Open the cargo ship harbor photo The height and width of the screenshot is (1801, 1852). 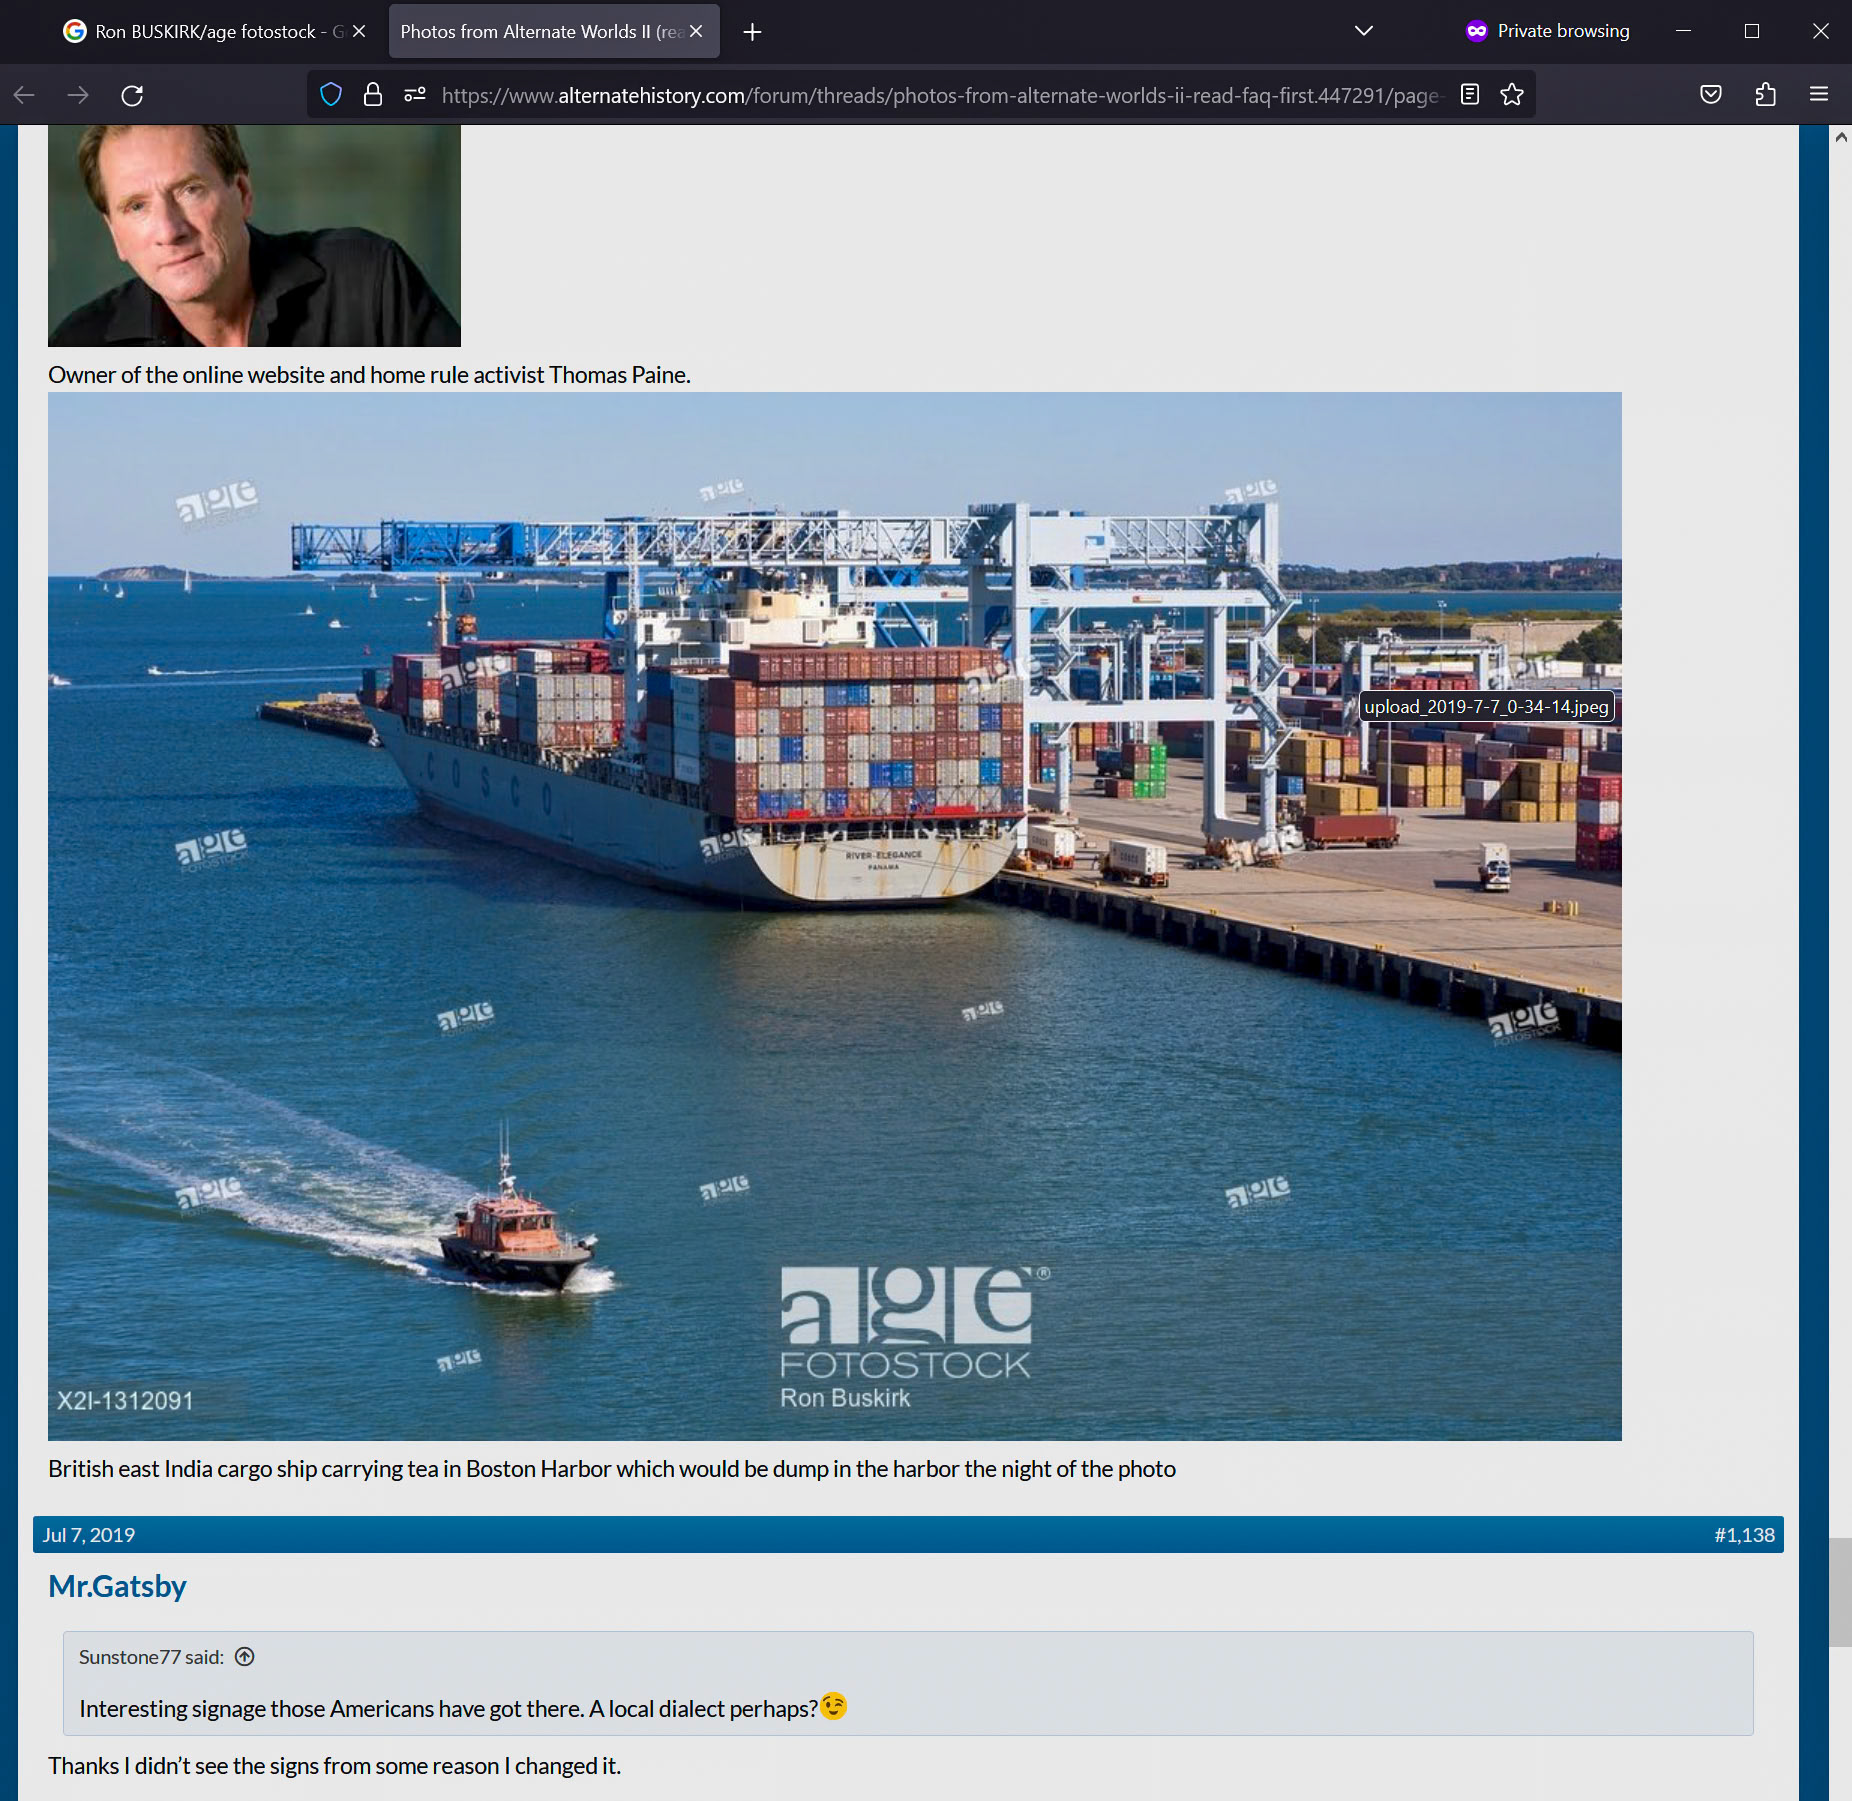(x=835, y=916)
